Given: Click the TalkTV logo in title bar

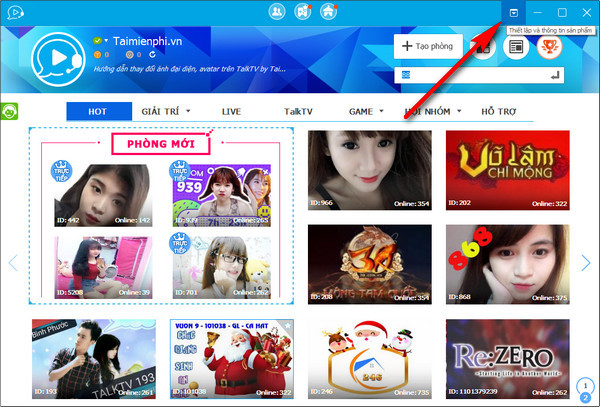Looking at the screenshot, I should point(15,13).
